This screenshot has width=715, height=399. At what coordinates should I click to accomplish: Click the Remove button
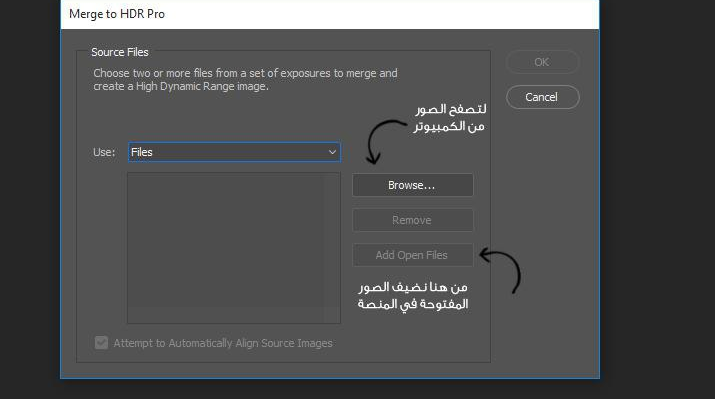pyautogui.click(x=413, y=220)
